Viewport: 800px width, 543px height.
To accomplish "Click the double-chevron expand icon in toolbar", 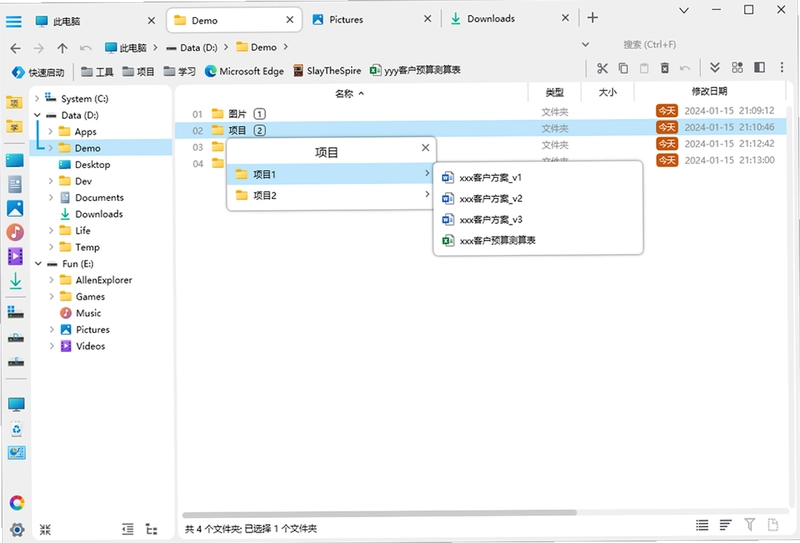I will 715,67.
